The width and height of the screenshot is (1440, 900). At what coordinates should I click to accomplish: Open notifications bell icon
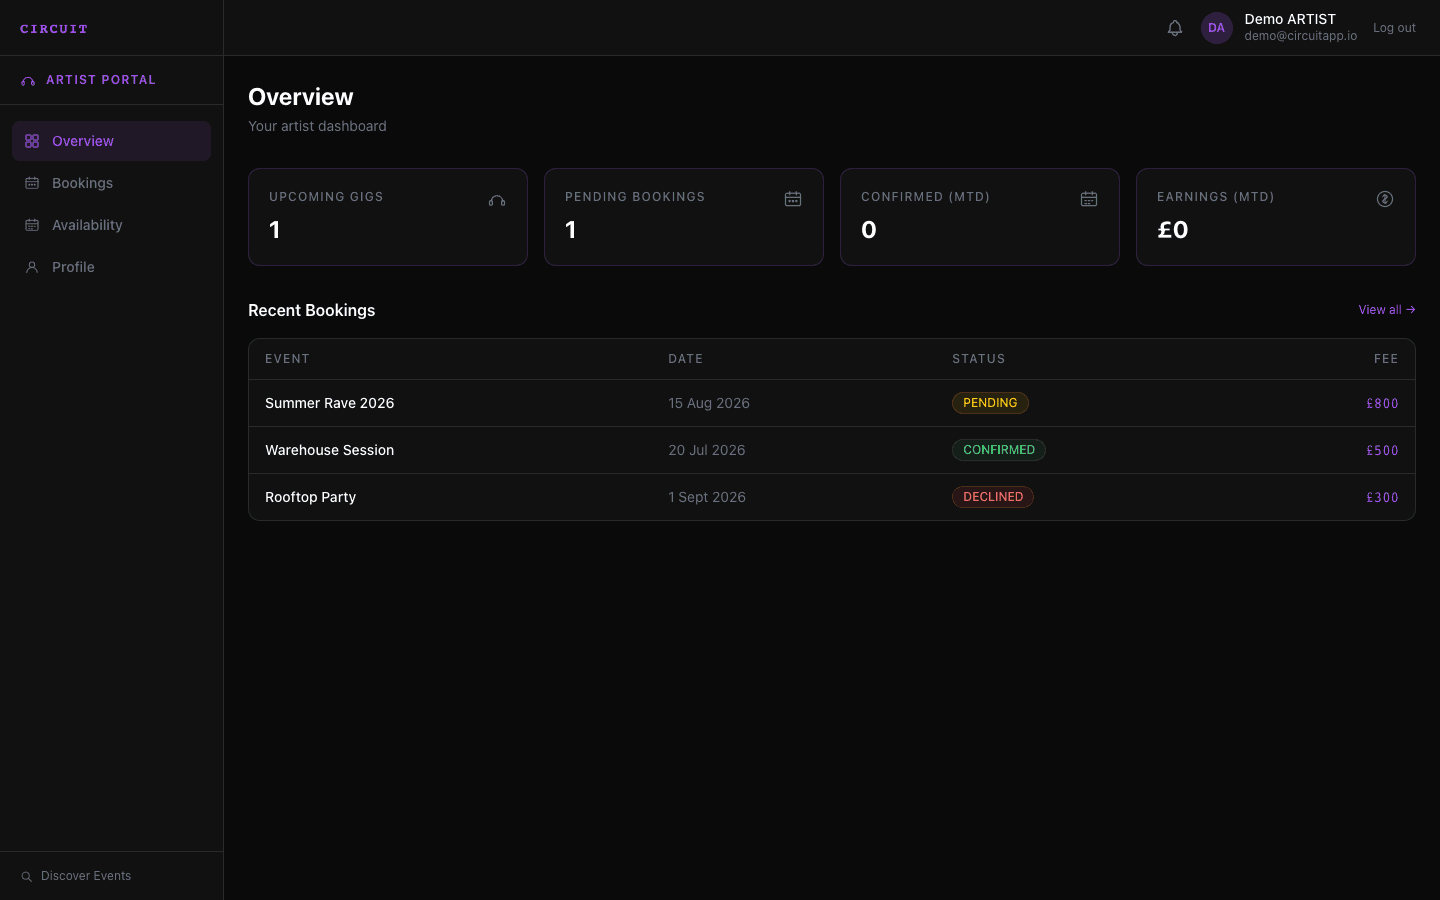[1175, 28]
